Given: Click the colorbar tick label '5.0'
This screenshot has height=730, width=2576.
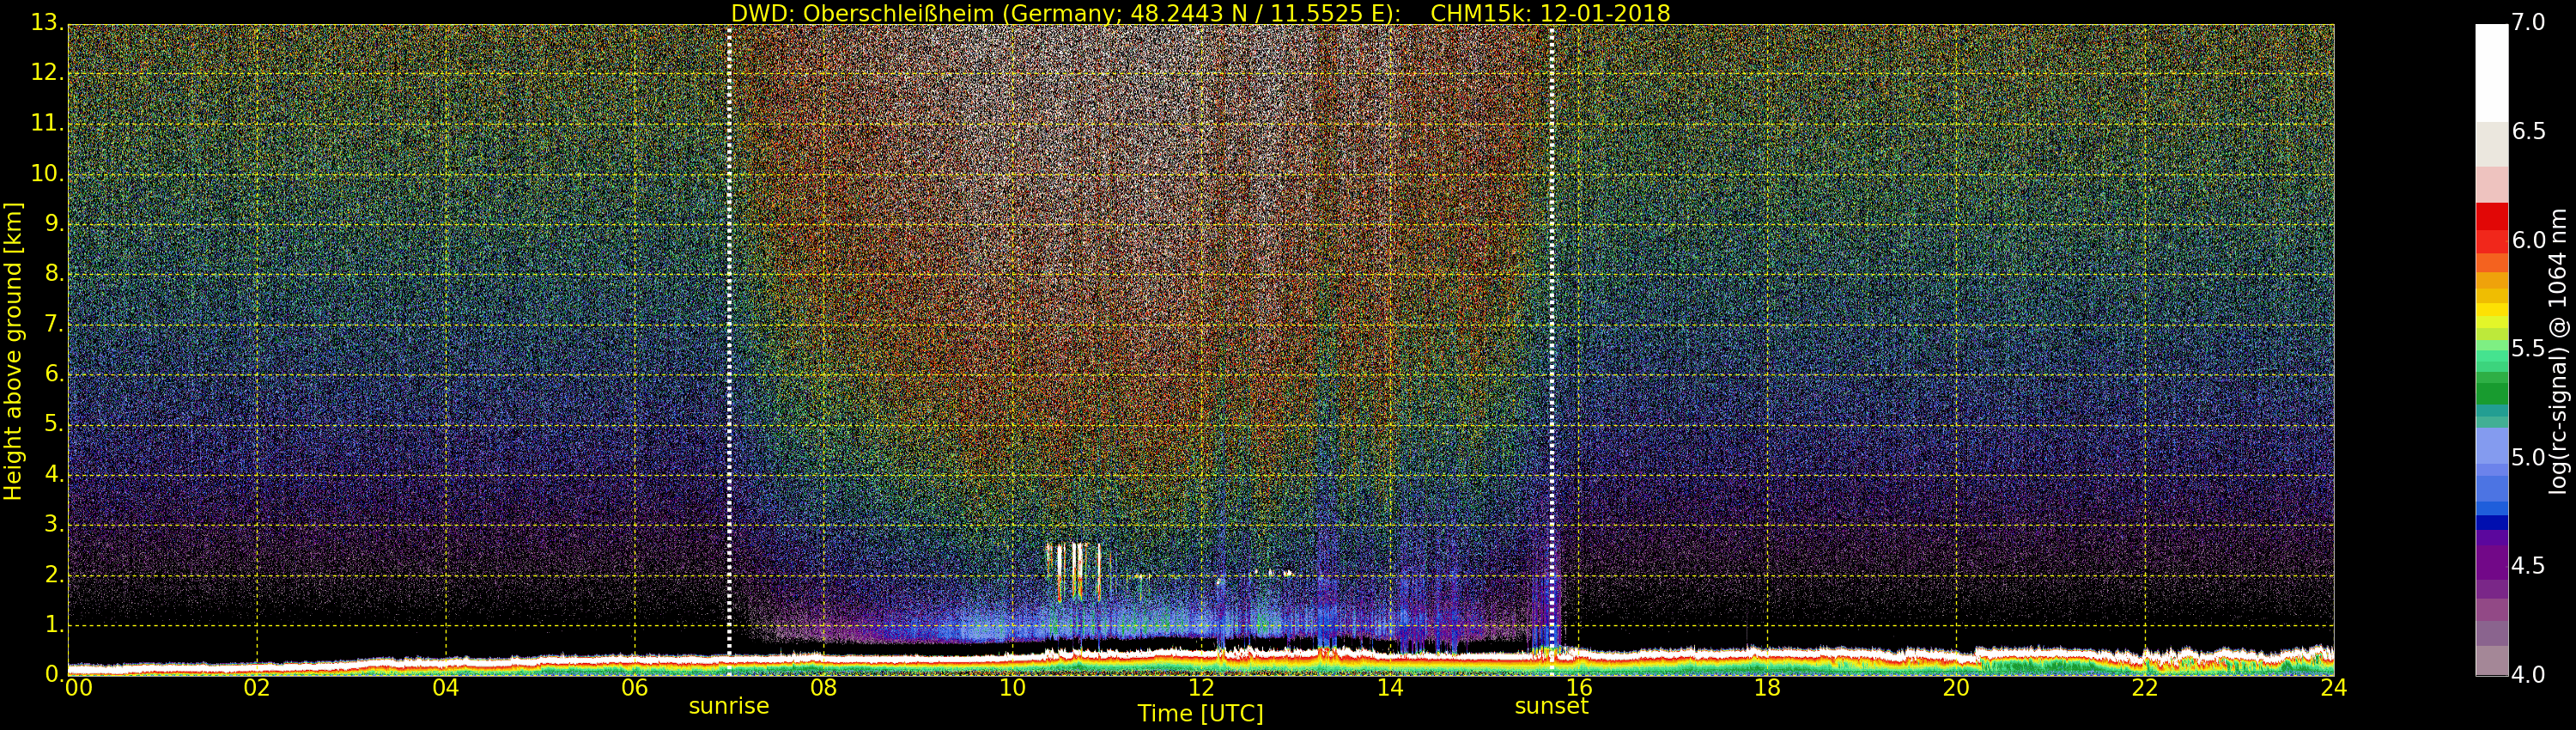Looking at the screenshot, I should pos(2529,458).
